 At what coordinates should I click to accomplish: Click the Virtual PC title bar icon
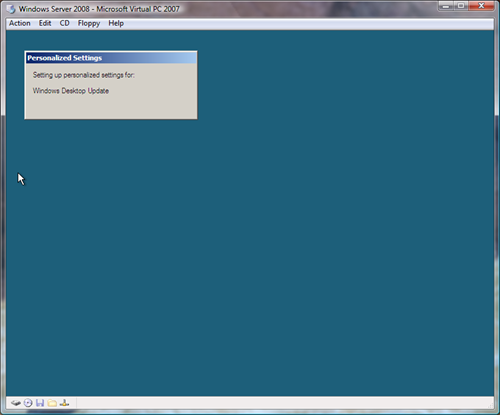(x=11, y=9)
